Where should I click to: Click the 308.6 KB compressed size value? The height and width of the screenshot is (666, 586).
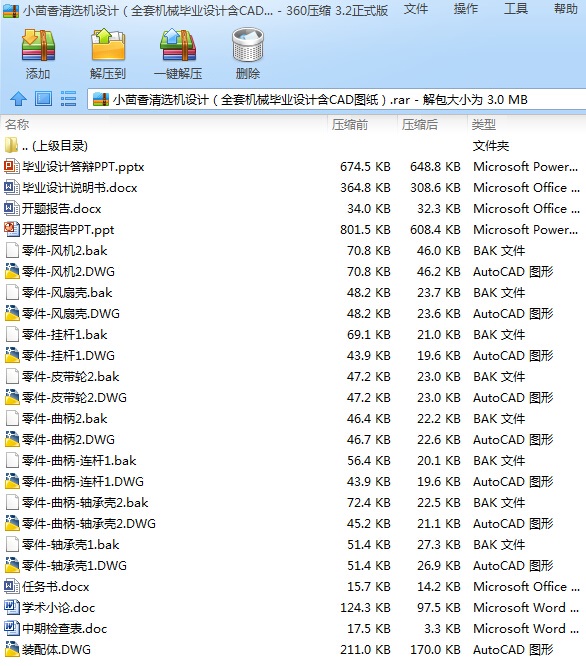(x=435, y=187)
